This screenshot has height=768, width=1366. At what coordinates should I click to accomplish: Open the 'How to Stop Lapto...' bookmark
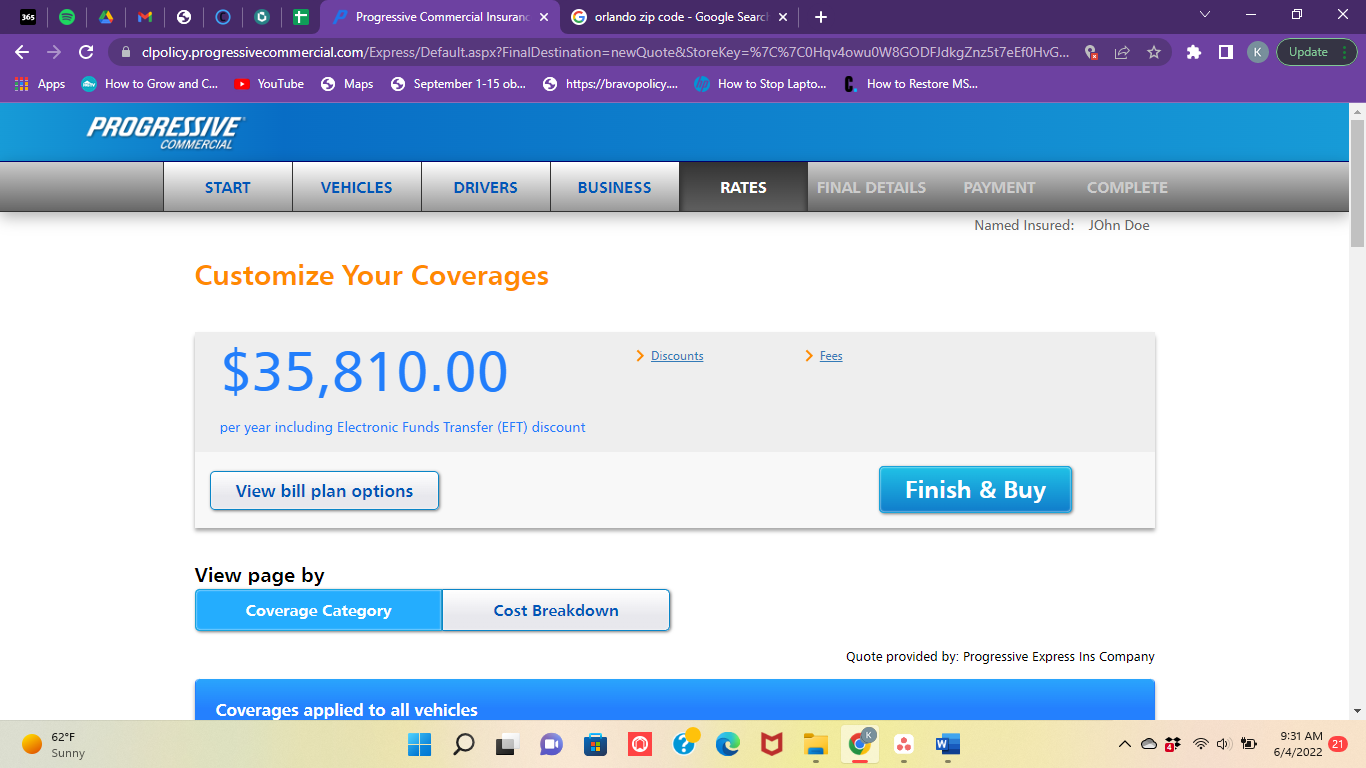pos(760,84)
